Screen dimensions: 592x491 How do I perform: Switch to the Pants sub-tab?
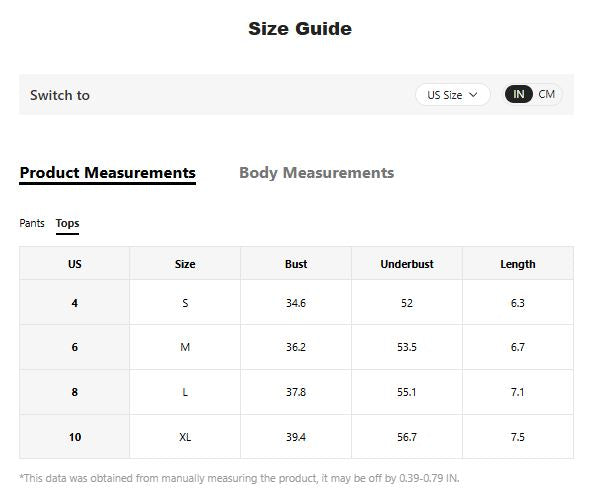pos(32,223)
